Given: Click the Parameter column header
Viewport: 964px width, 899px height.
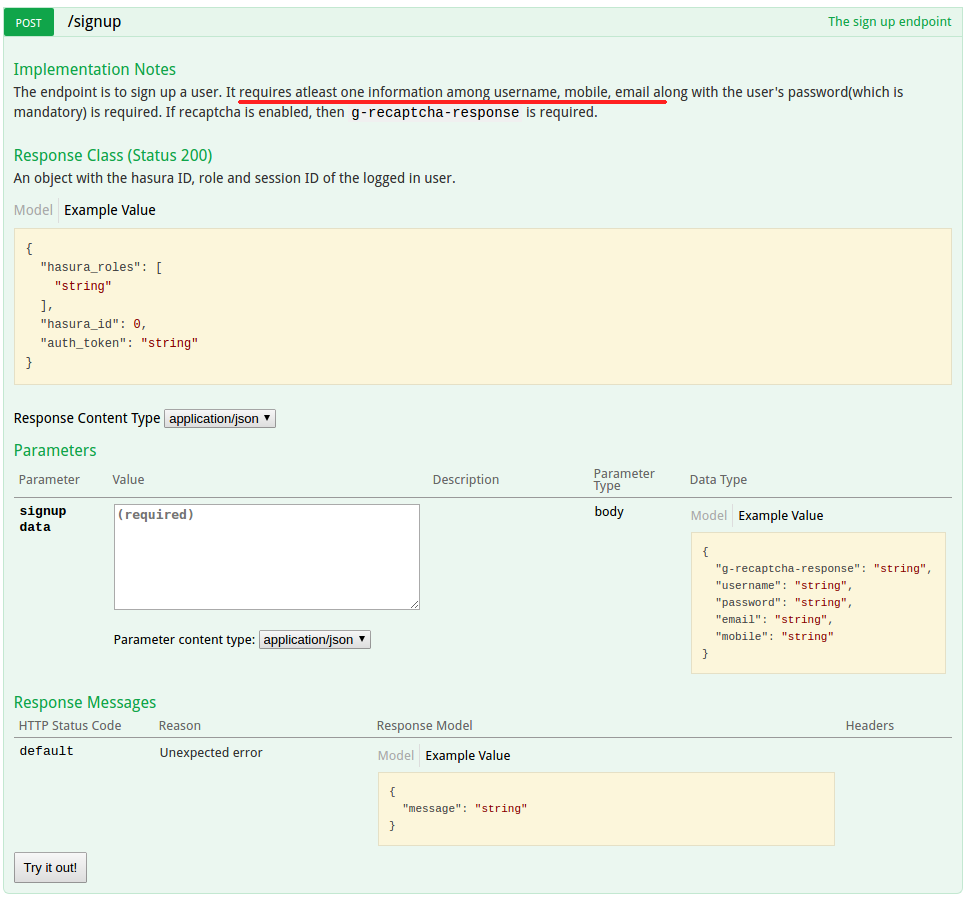Looking at the screenshot, I should click(x=49, y=480).
